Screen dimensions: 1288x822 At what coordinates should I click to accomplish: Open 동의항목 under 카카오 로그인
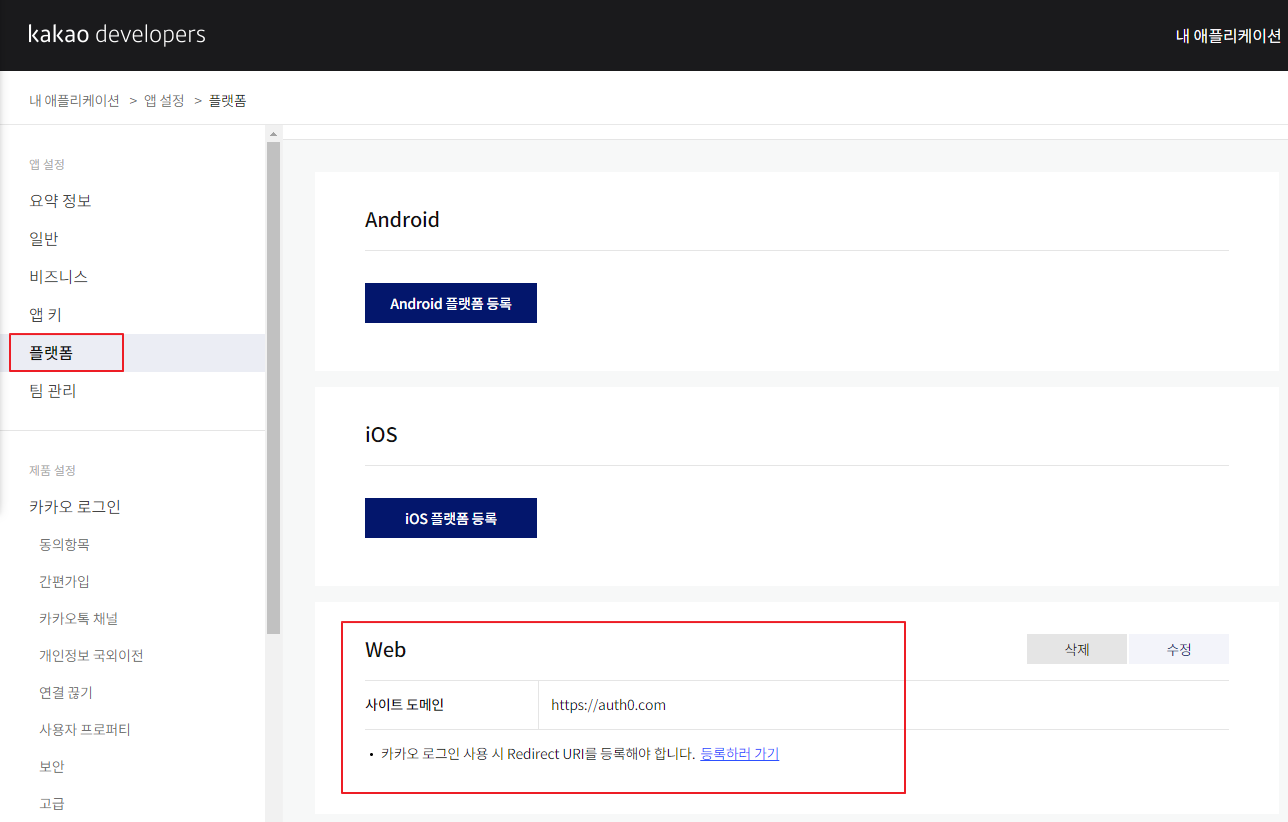65,544
